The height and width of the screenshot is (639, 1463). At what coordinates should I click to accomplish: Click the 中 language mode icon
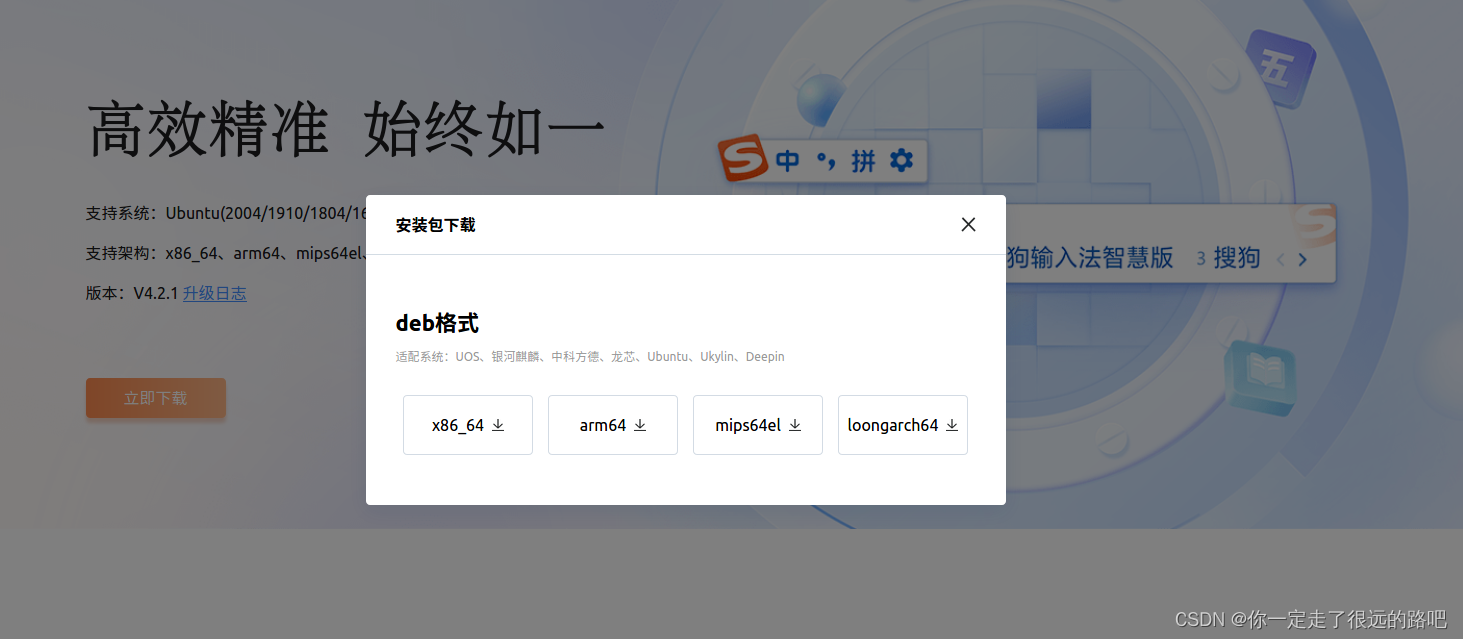pyautogui.click(x=788, y=160)
